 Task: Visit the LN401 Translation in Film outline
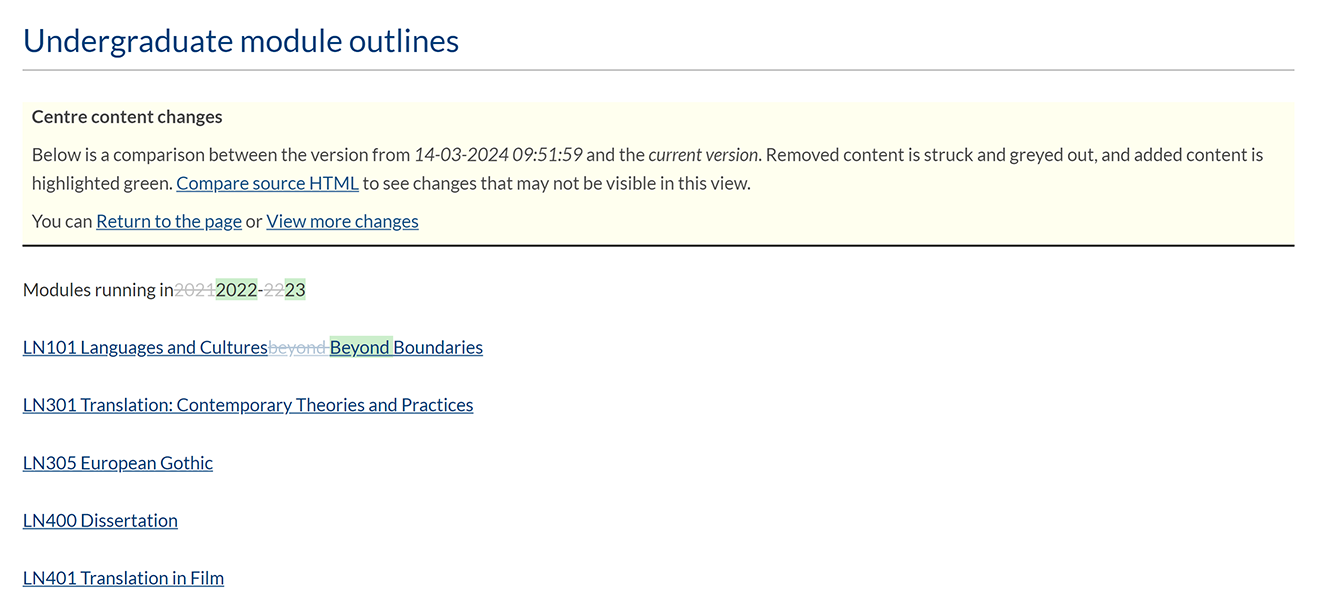point(123,578)
